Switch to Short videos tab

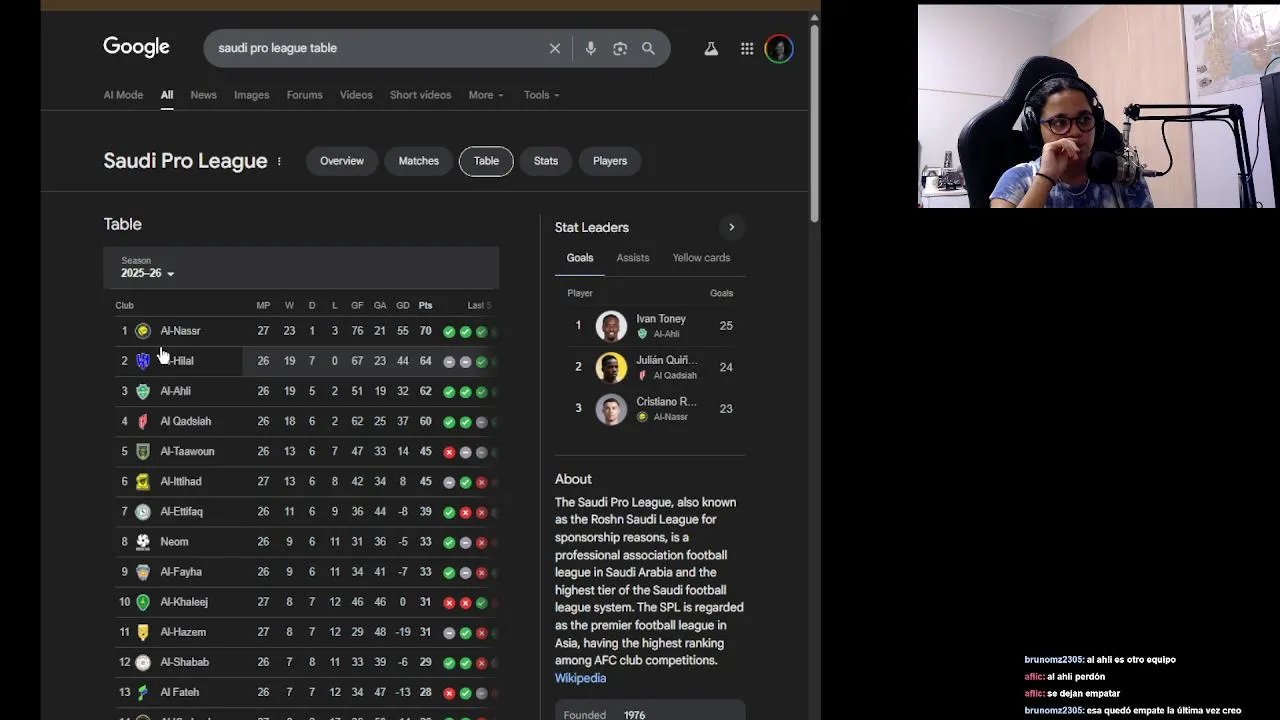pos(420,95)
